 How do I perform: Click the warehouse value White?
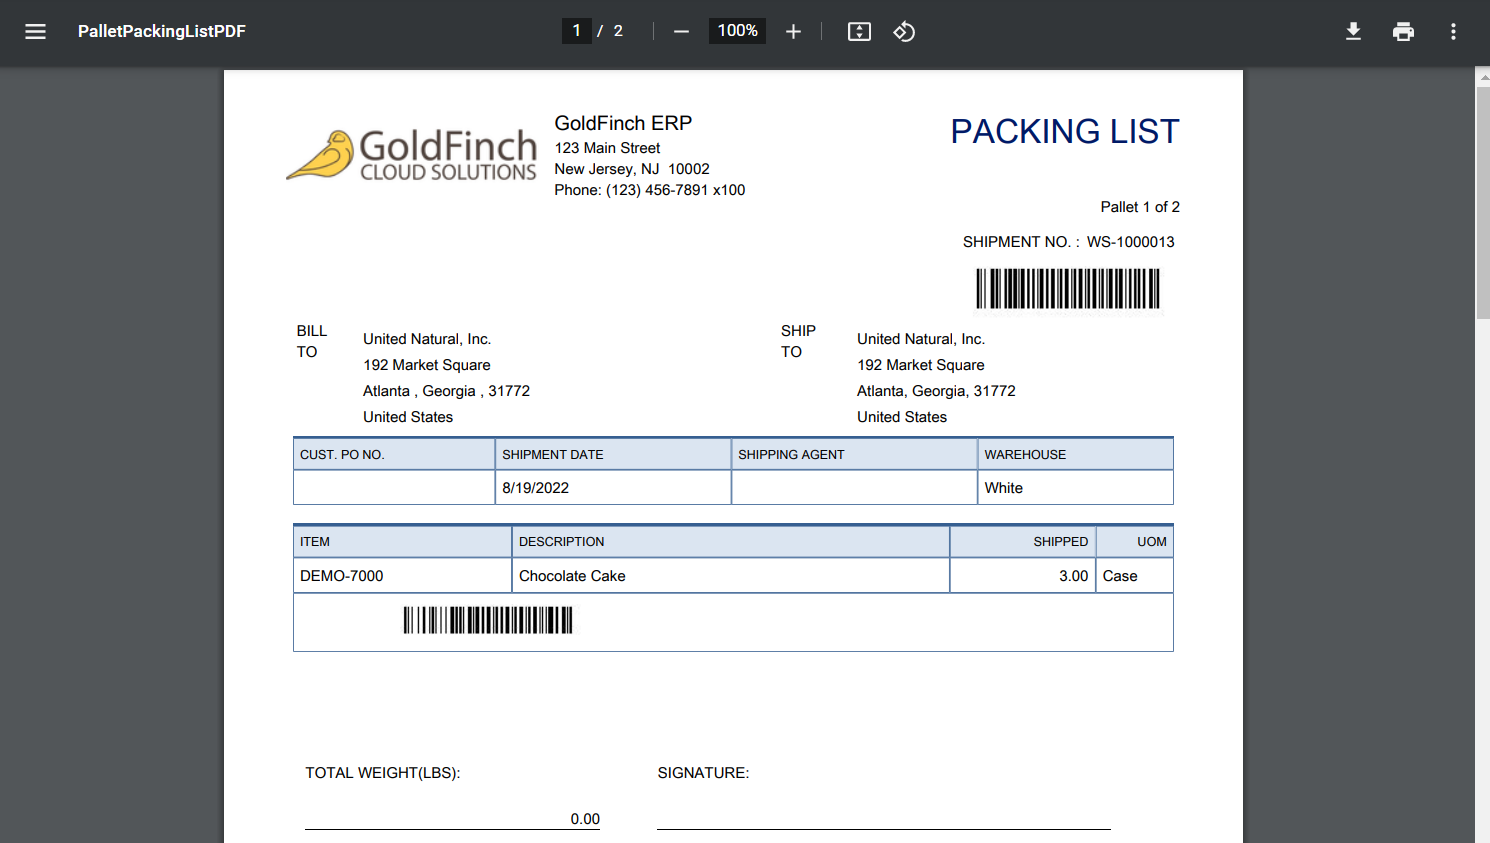pos(1003,488)
